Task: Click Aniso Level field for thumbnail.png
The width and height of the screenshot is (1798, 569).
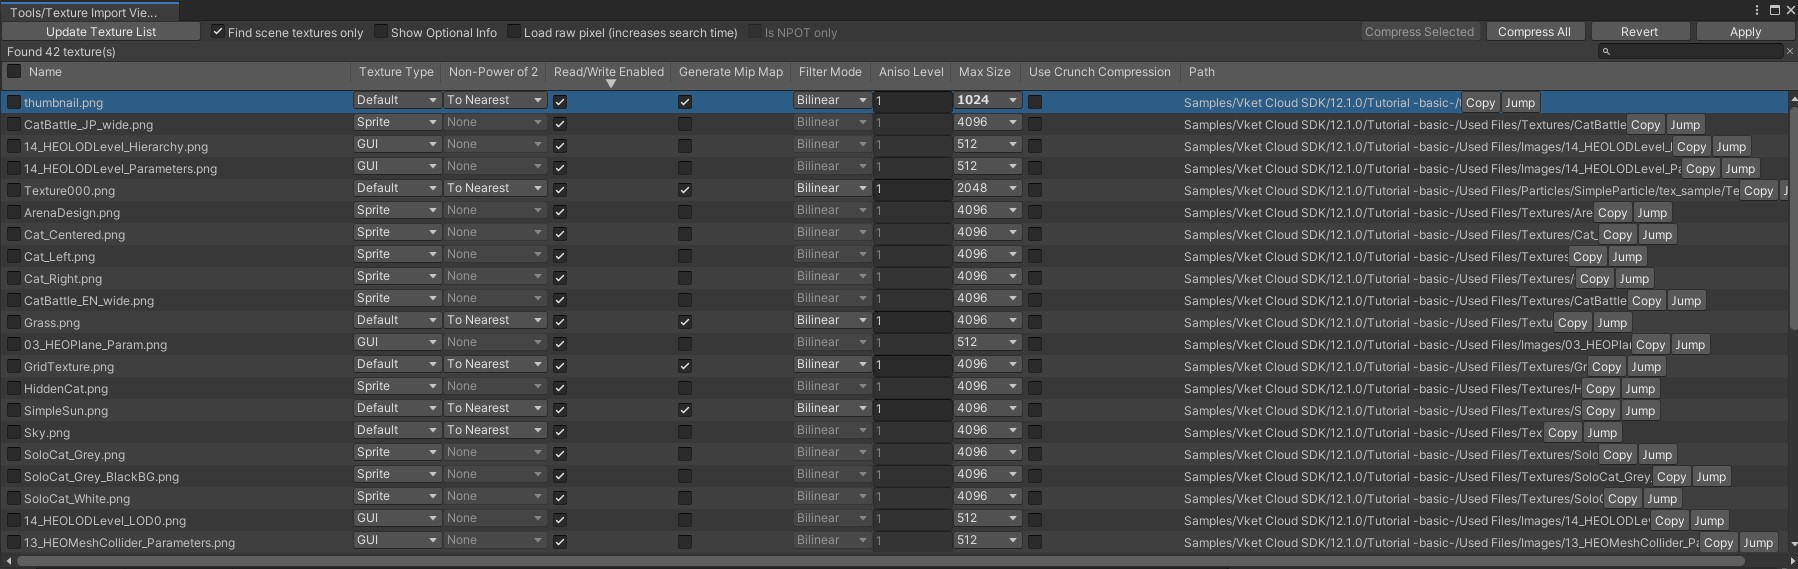Action: [x=912, y=101]
